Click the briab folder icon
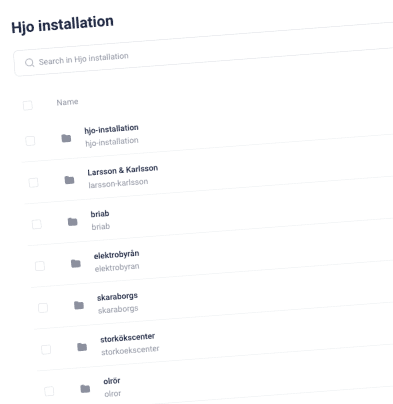This screenshot has height=404, width=393. coord(72,222)
